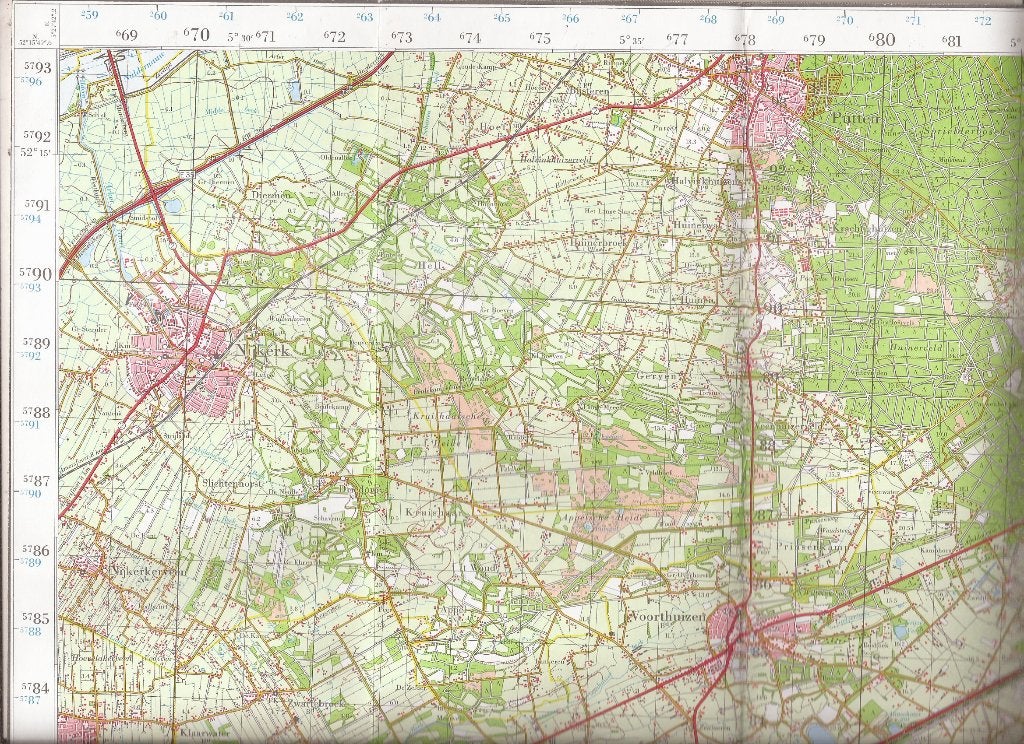Click the 5° 30' longitude marker
The height and width of the screenshot is (744, 1024).
[x=240, y=37]
